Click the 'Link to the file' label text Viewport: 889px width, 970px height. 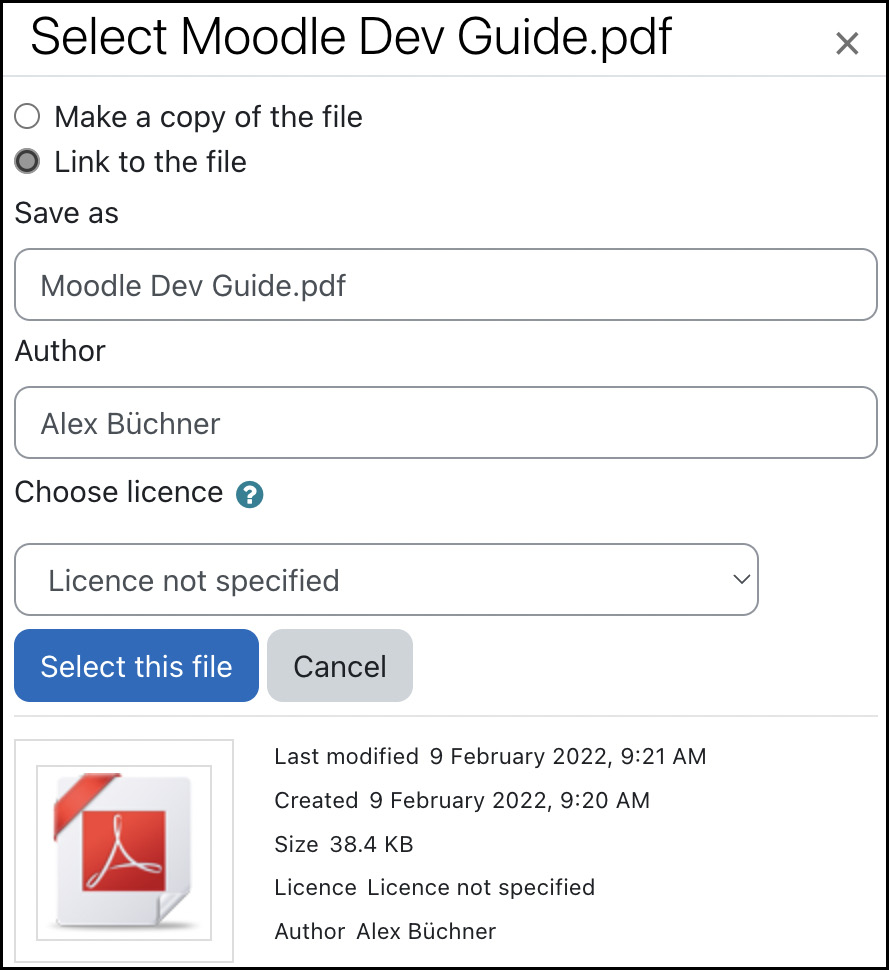[150, 162]
